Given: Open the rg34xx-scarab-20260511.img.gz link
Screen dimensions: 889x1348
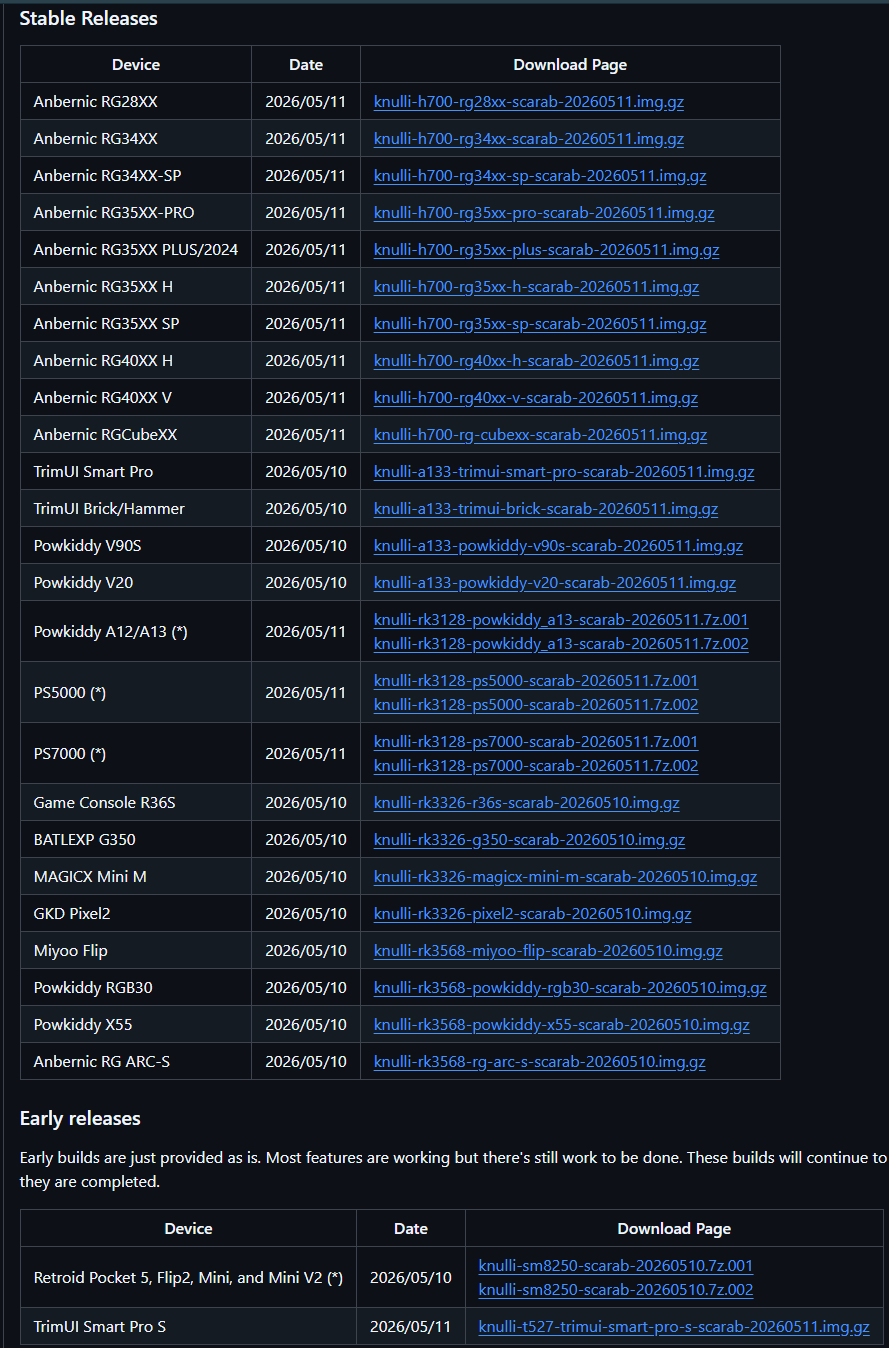Looking at the screenshot, I should [x=529, y=138].
